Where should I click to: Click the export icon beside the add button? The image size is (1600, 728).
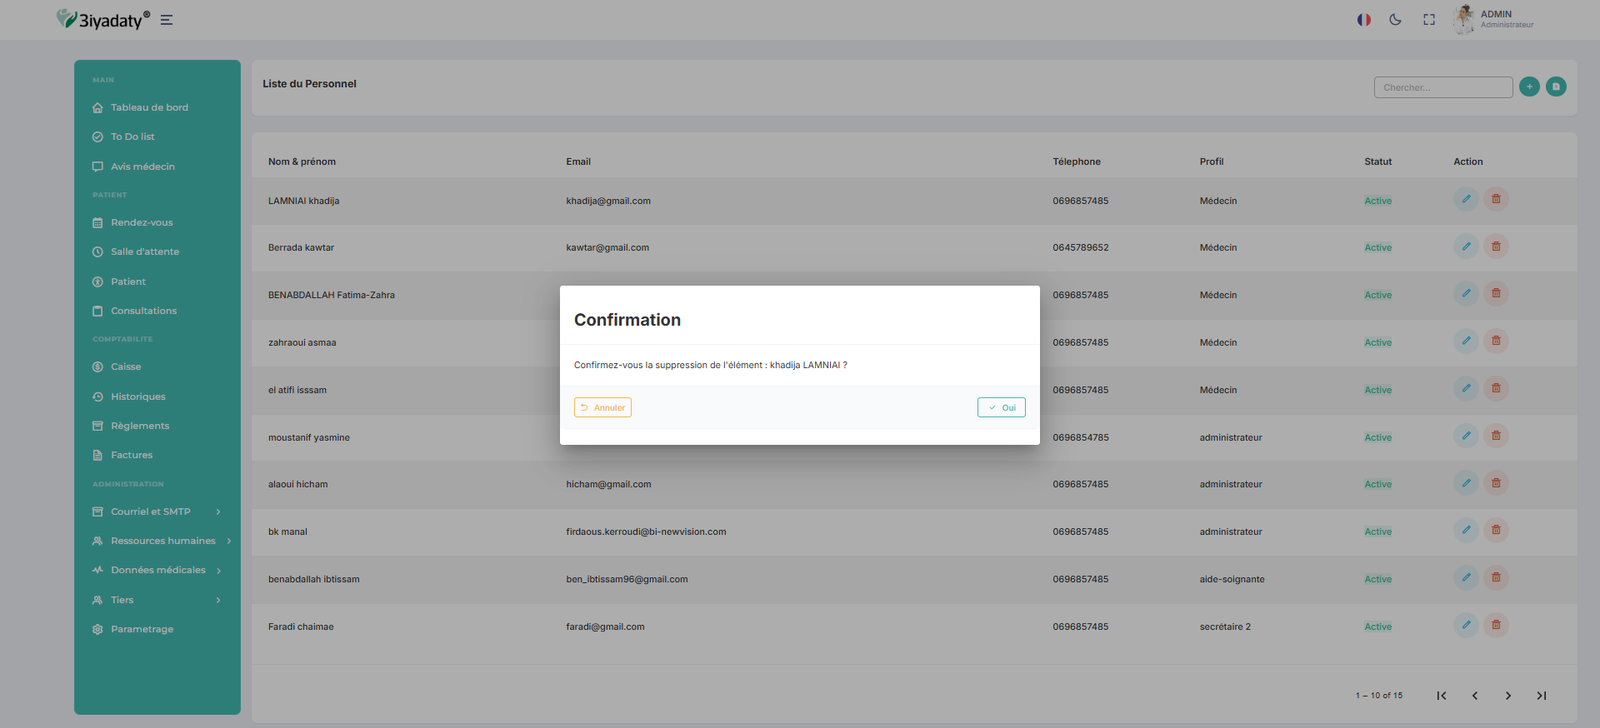pos(1556,87)
